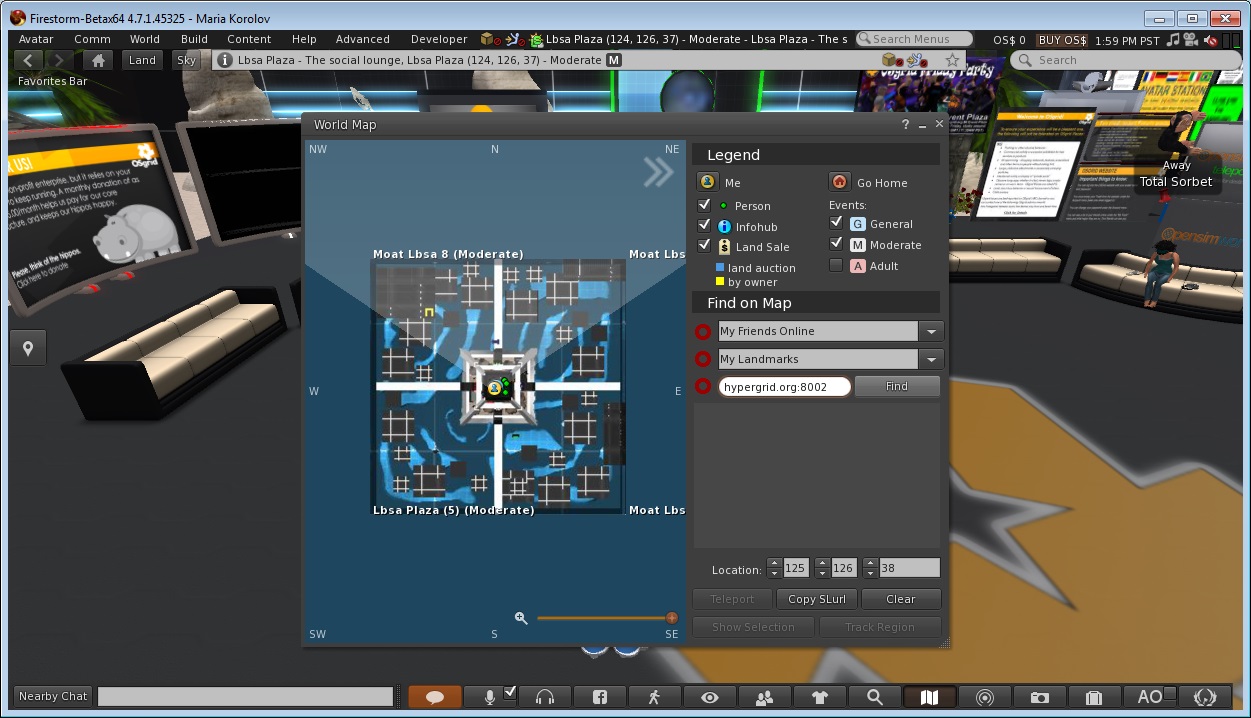Click the laurel wreath icon in bottom toolbar

click(x=1205, y=697)
